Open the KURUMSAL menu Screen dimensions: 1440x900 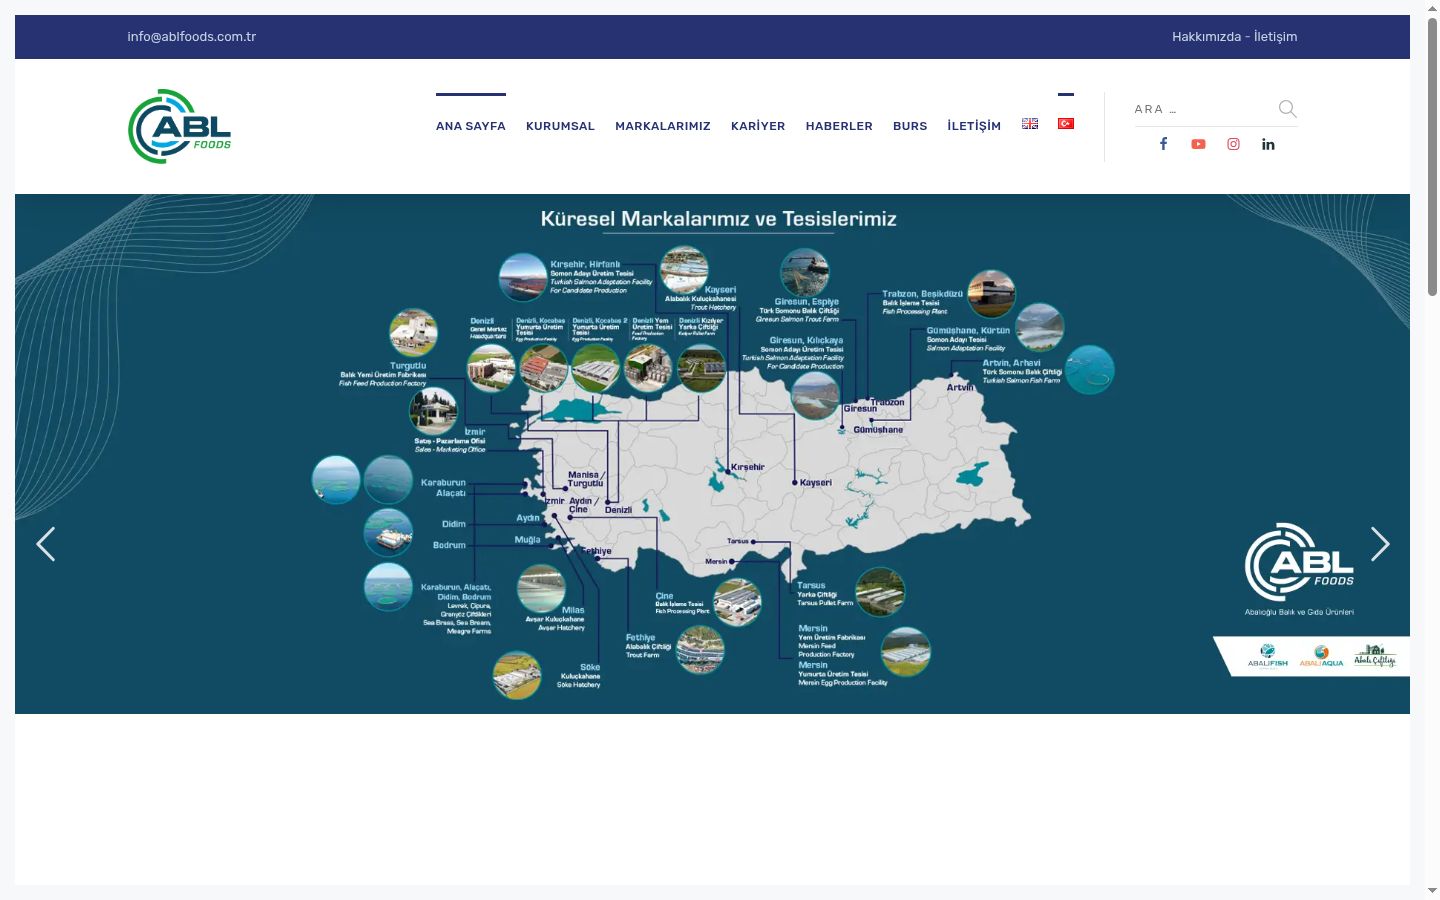560,126
